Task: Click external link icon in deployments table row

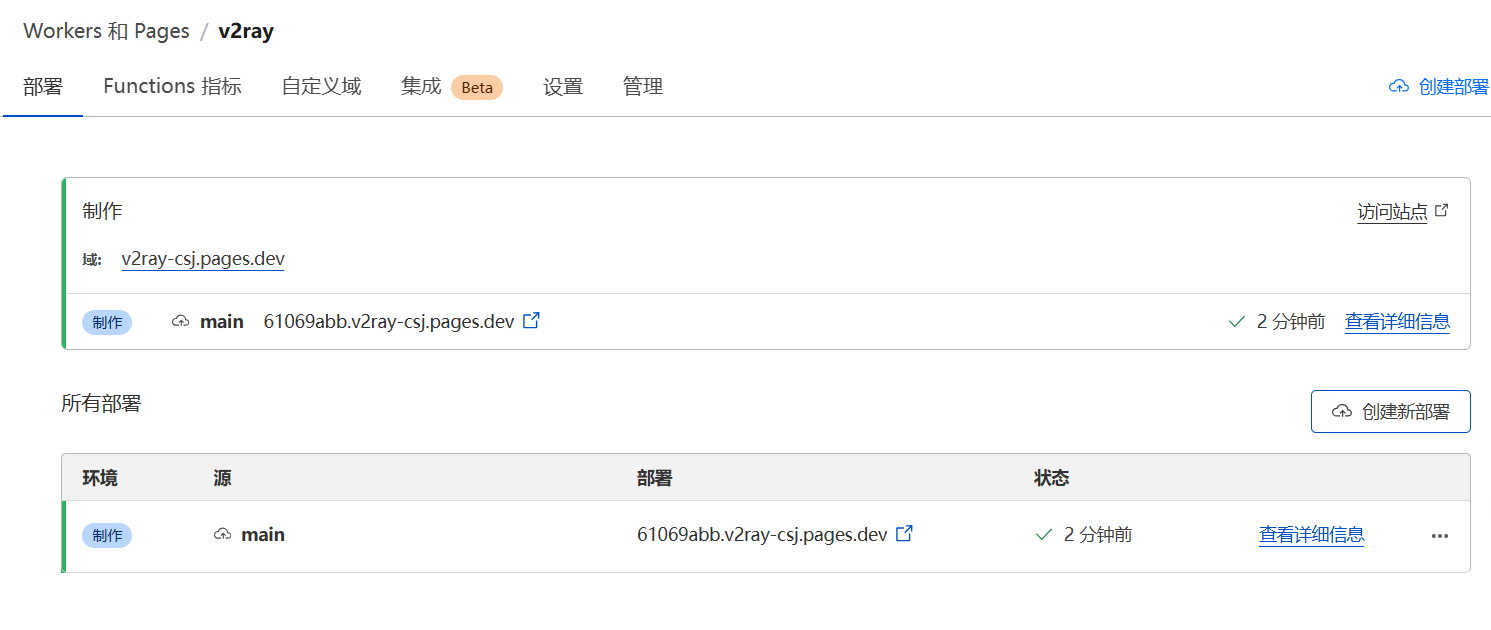Action: coord(904,534)
